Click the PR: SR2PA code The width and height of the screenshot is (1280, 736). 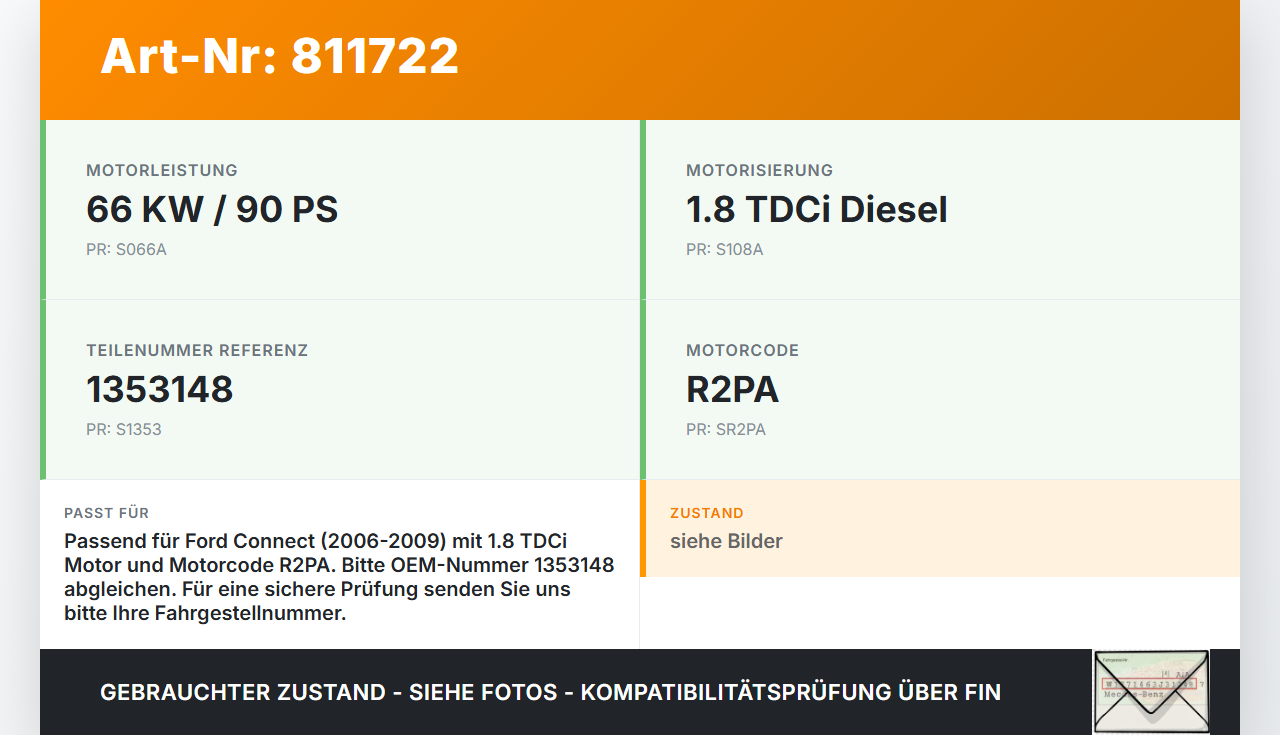coord(726,430)
